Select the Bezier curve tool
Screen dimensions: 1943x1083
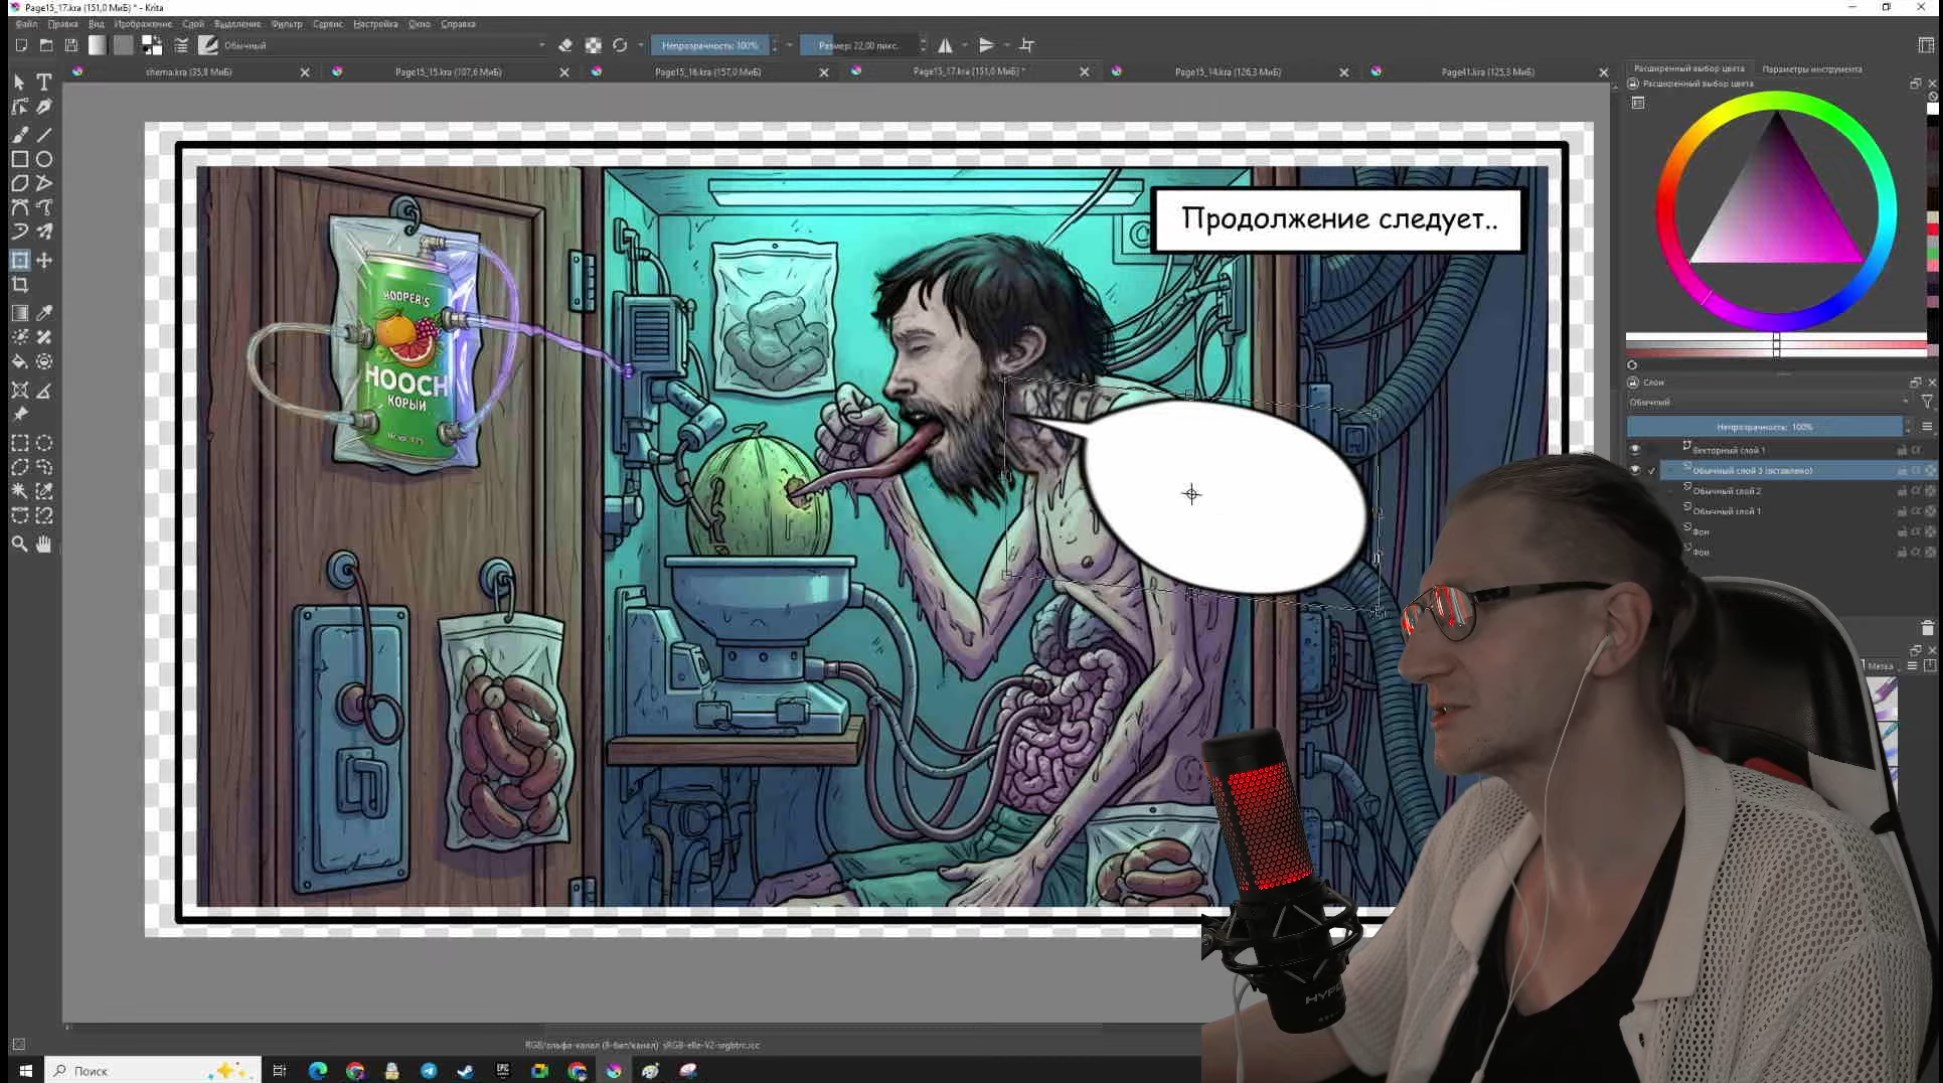(x=19, y=207)
